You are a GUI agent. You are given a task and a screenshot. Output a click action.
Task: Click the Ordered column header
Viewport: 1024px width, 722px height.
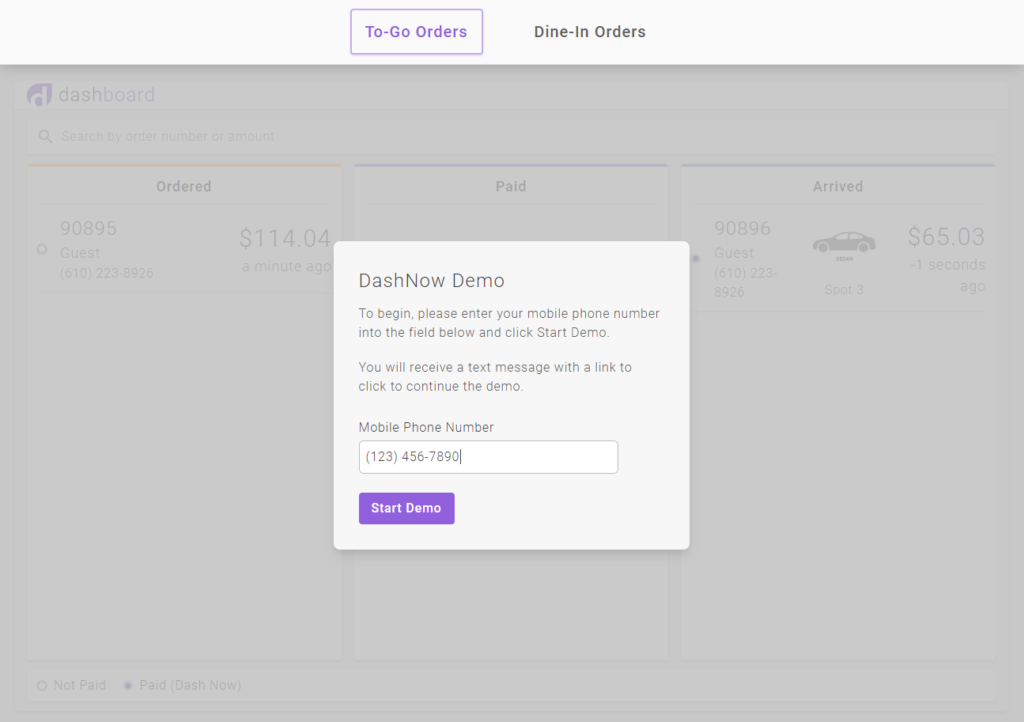coord(184,187)
